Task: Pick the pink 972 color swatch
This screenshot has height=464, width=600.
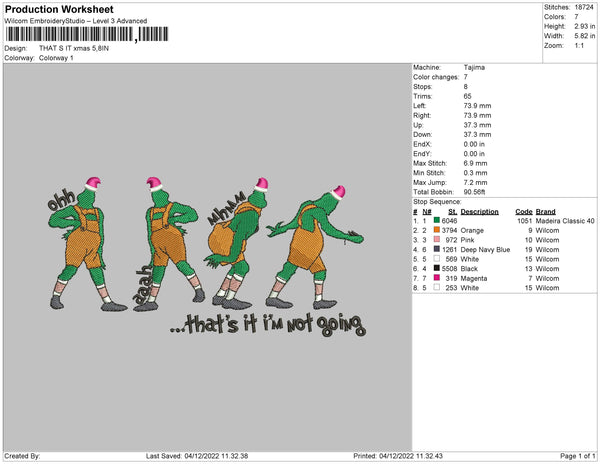Action: pos(438,240)
